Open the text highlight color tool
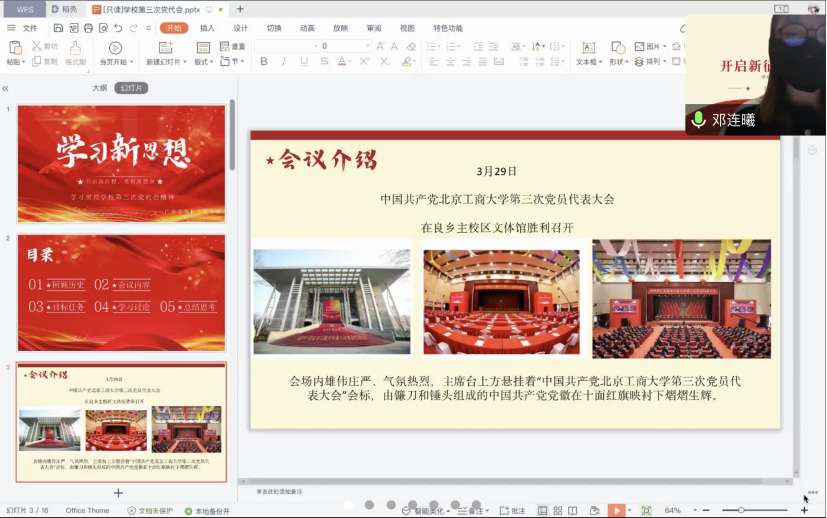The width and height of the screenshot is (827, 518). click(406, 62)
